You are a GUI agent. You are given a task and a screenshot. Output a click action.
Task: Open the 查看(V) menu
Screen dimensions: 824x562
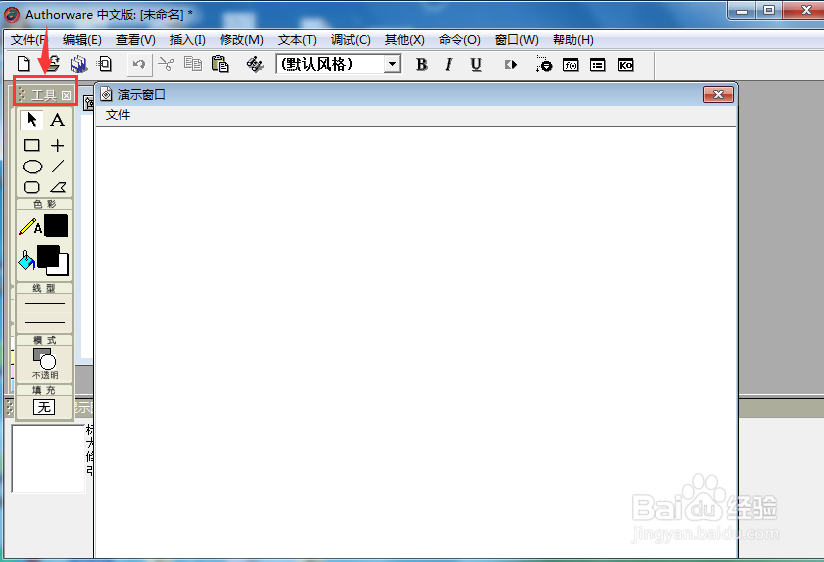coord(136,40)
